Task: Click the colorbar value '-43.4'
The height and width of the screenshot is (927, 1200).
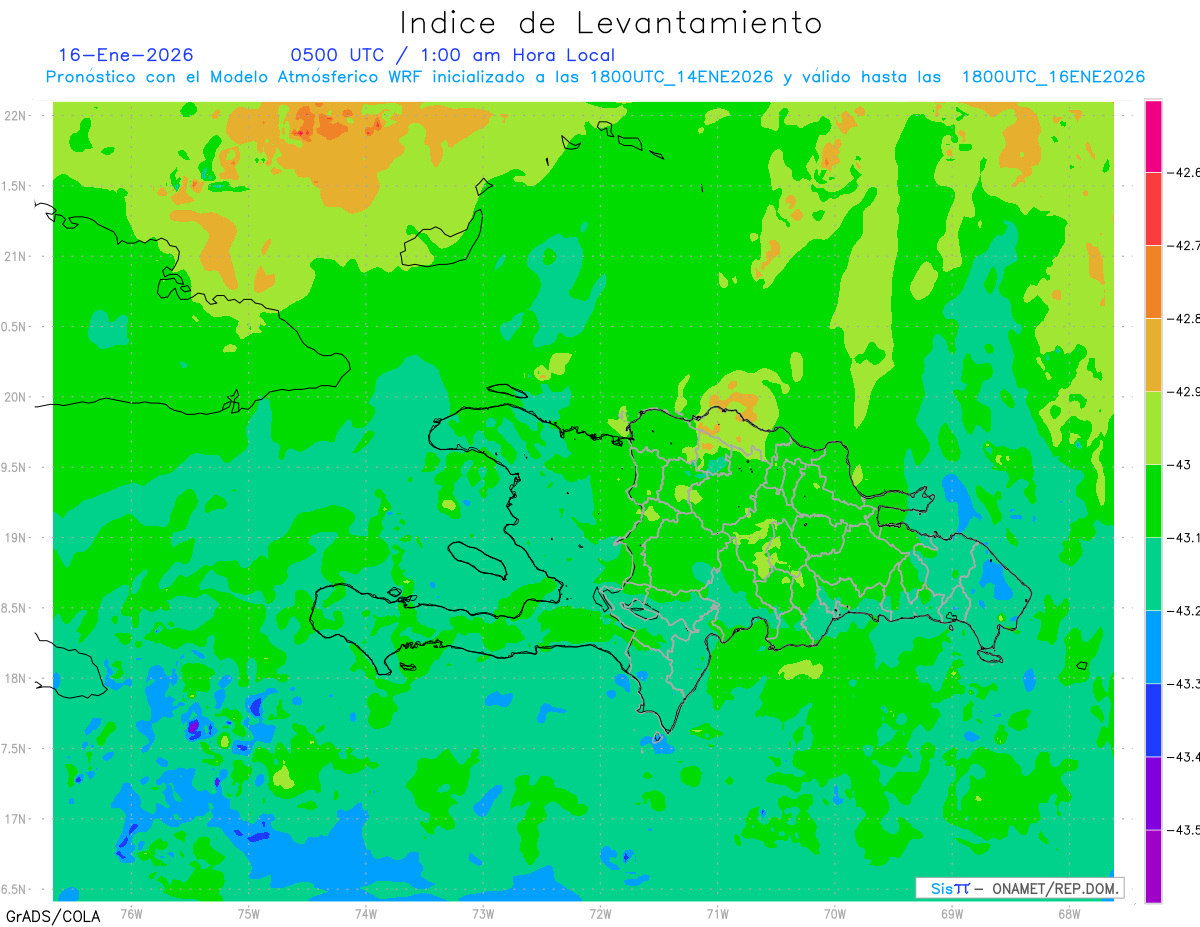Action: point(1184,757)
